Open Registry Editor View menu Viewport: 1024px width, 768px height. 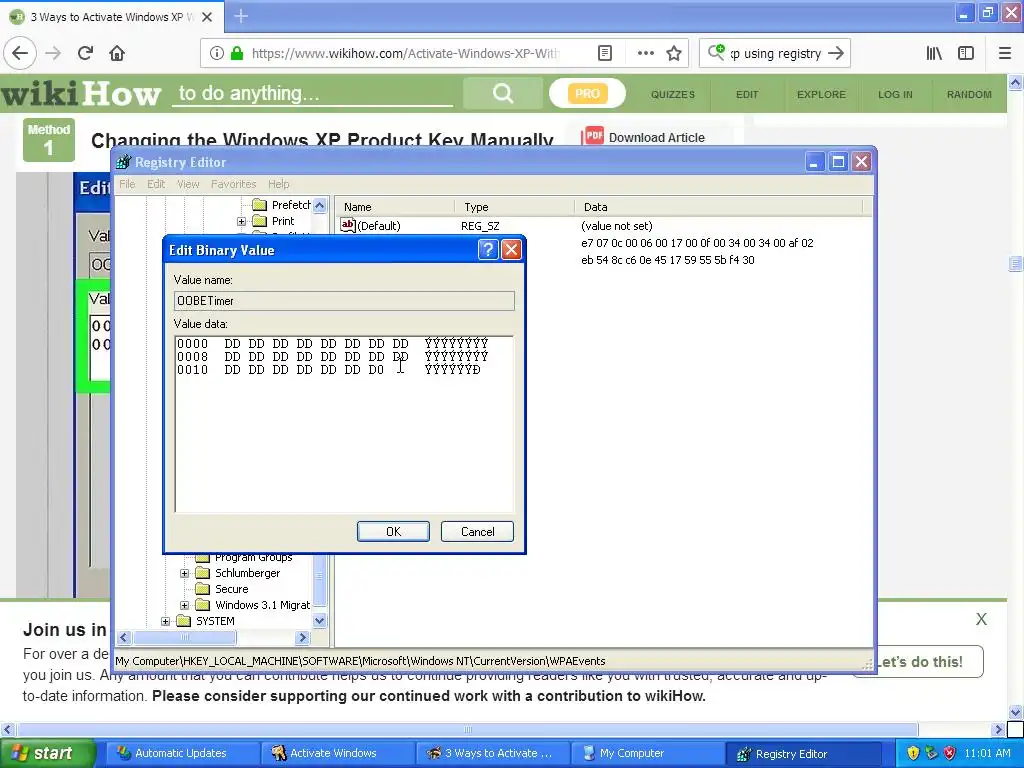coord(188,184)
